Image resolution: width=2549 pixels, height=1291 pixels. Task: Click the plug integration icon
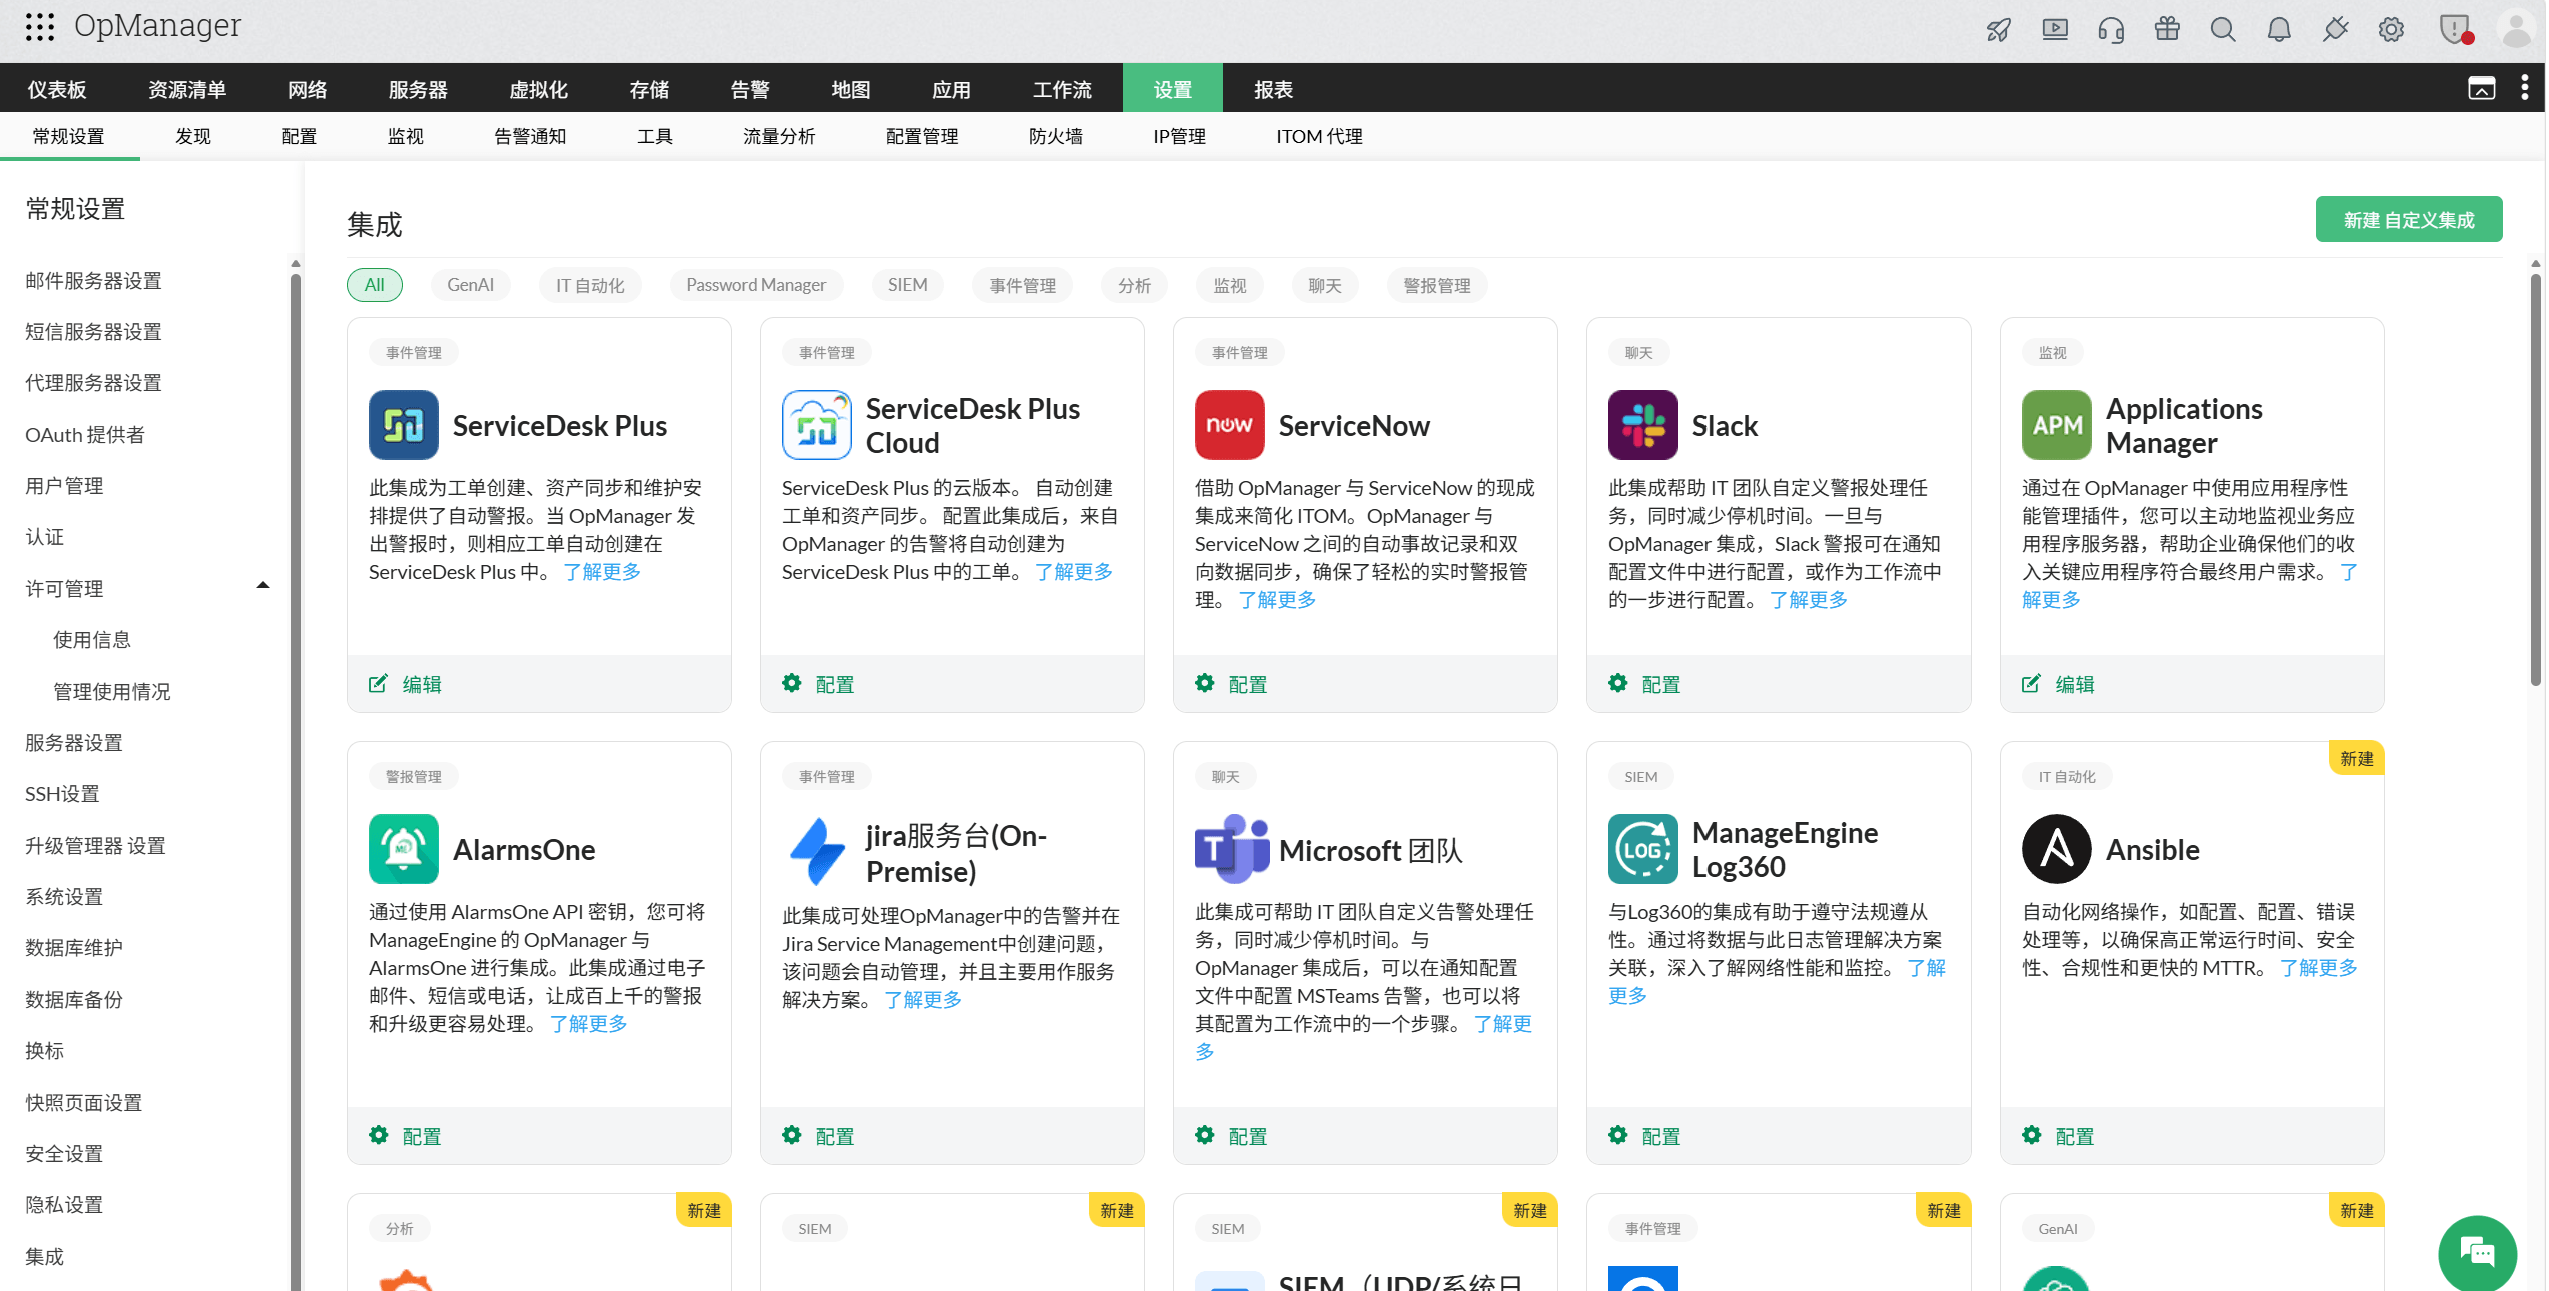2335,30
